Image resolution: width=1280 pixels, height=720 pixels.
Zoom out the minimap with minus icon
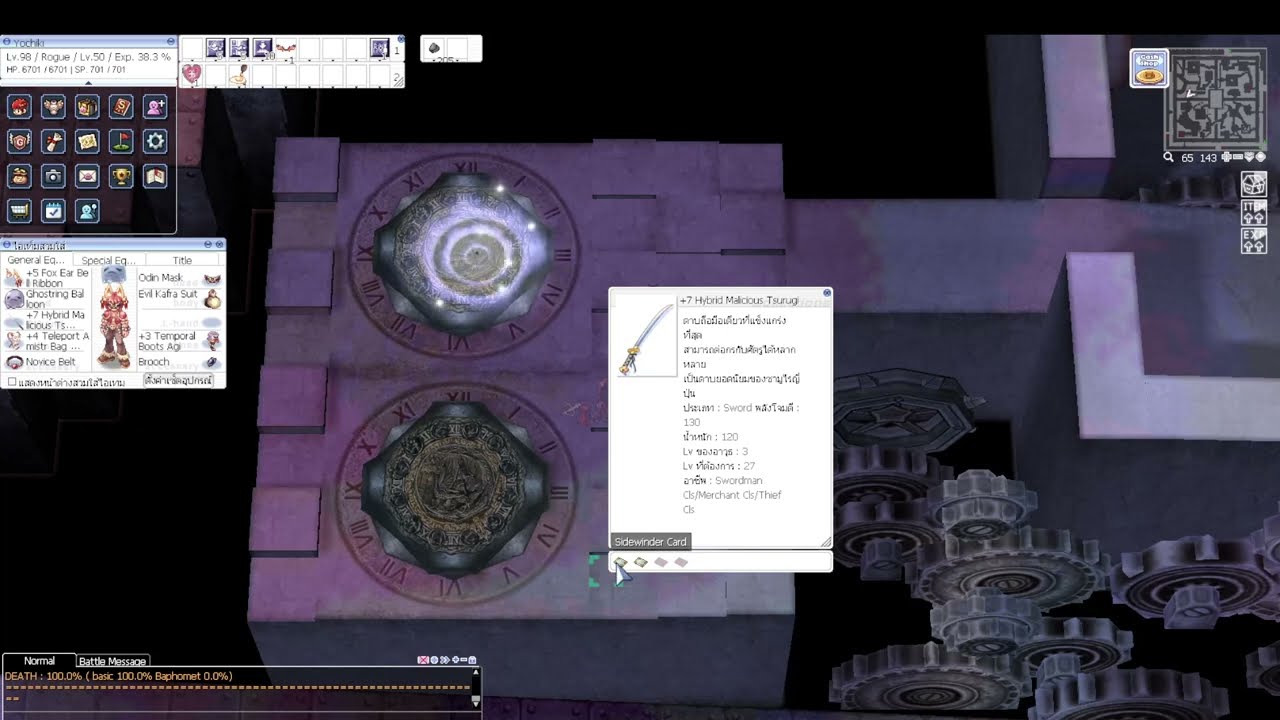(1238, 157)
